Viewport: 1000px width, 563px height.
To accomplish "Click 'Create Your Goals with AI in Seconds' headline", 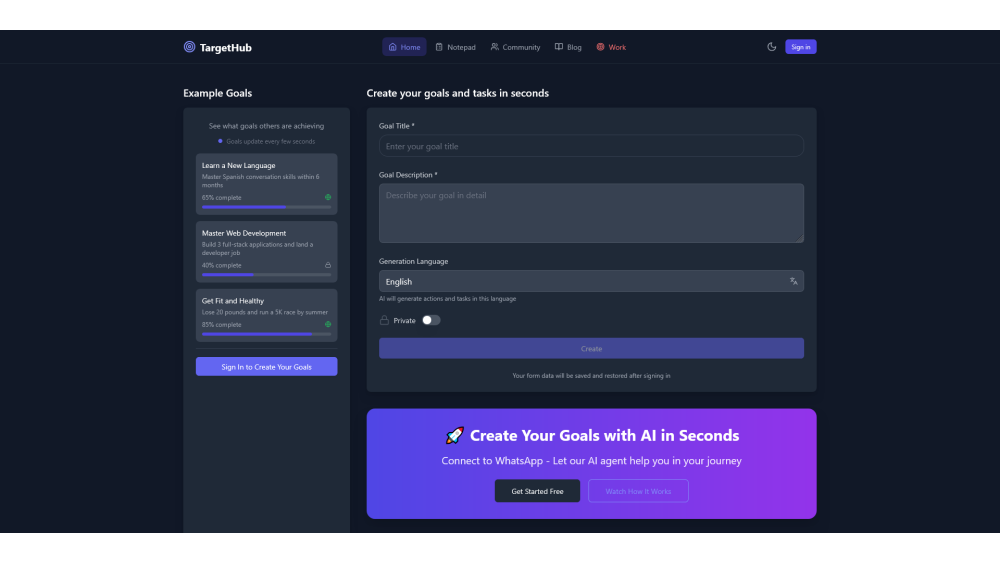I will coord(605,435).
